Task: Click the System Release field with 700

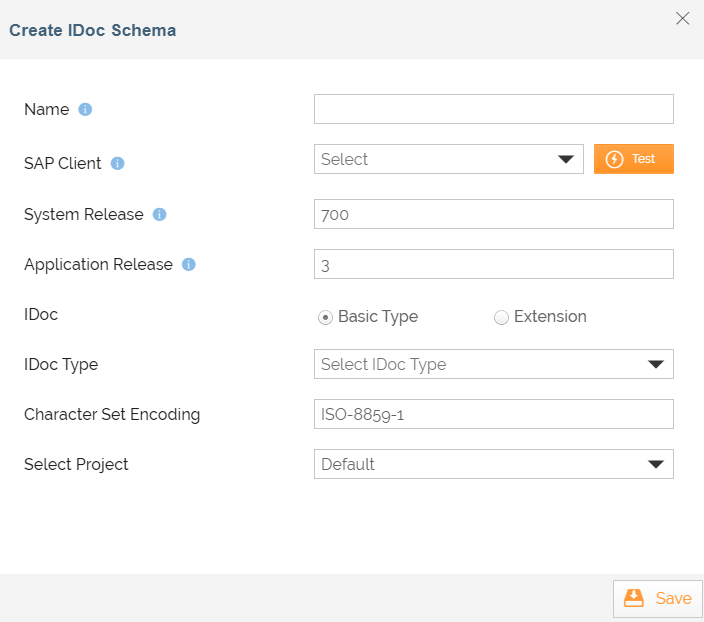Action: pos(493,214)
